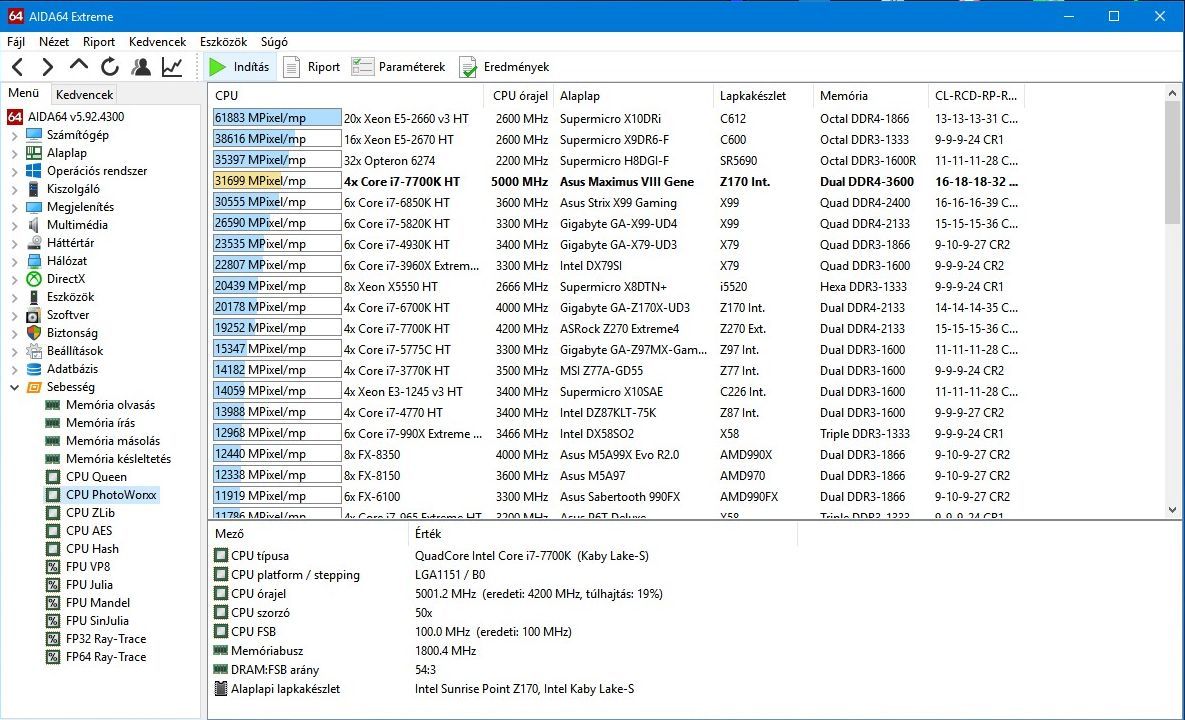Go forward with the right arrow icon
Image resolution: width=1185 pixels, height=720 pixels.
click(48, 67)
